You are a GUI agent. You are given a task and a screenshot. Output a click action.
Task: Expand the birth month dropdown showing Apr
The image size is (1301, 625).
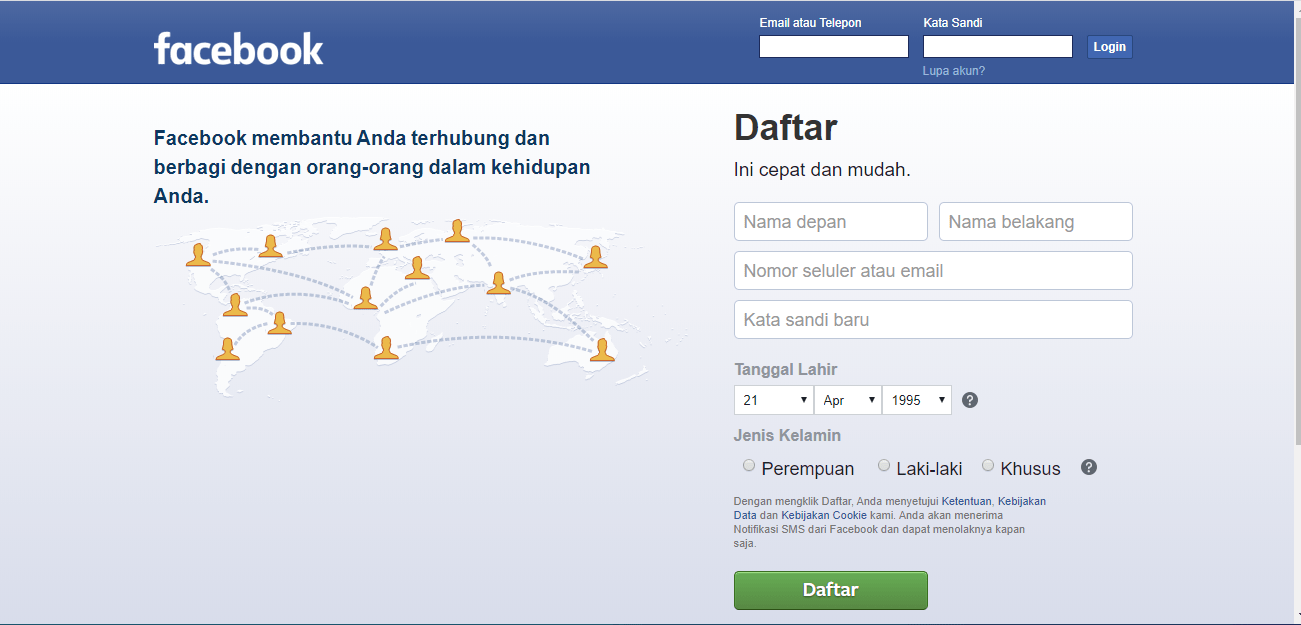[847, 400]
